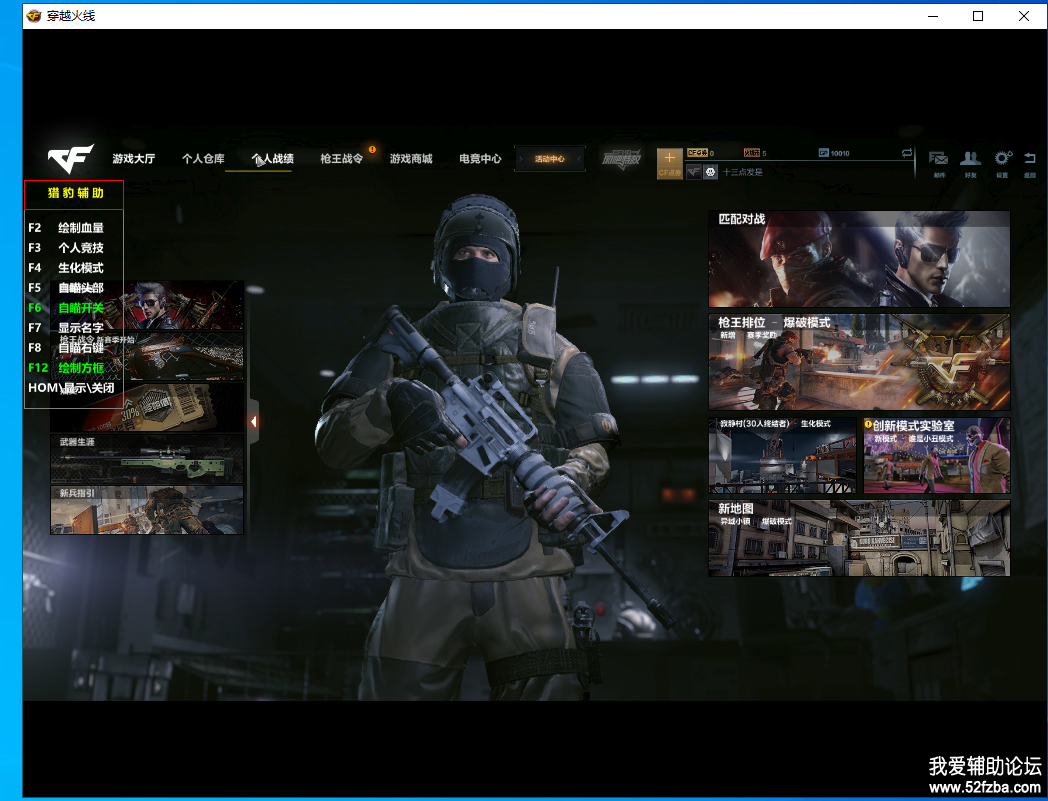The height and width of the screenshot is (801, 1048).
Task: Open the 枪王排位 爆破模式 banner
Action: pos(859,362)
